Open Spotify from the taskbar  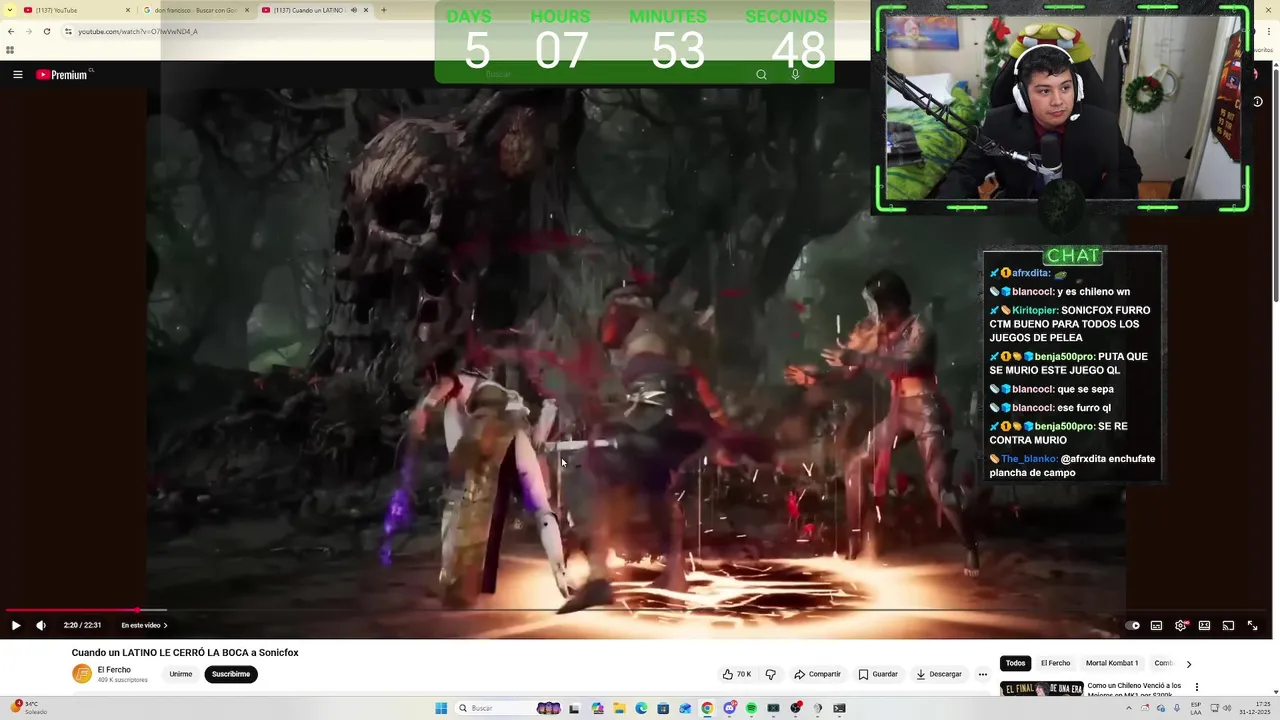click(x=751, y=708)
